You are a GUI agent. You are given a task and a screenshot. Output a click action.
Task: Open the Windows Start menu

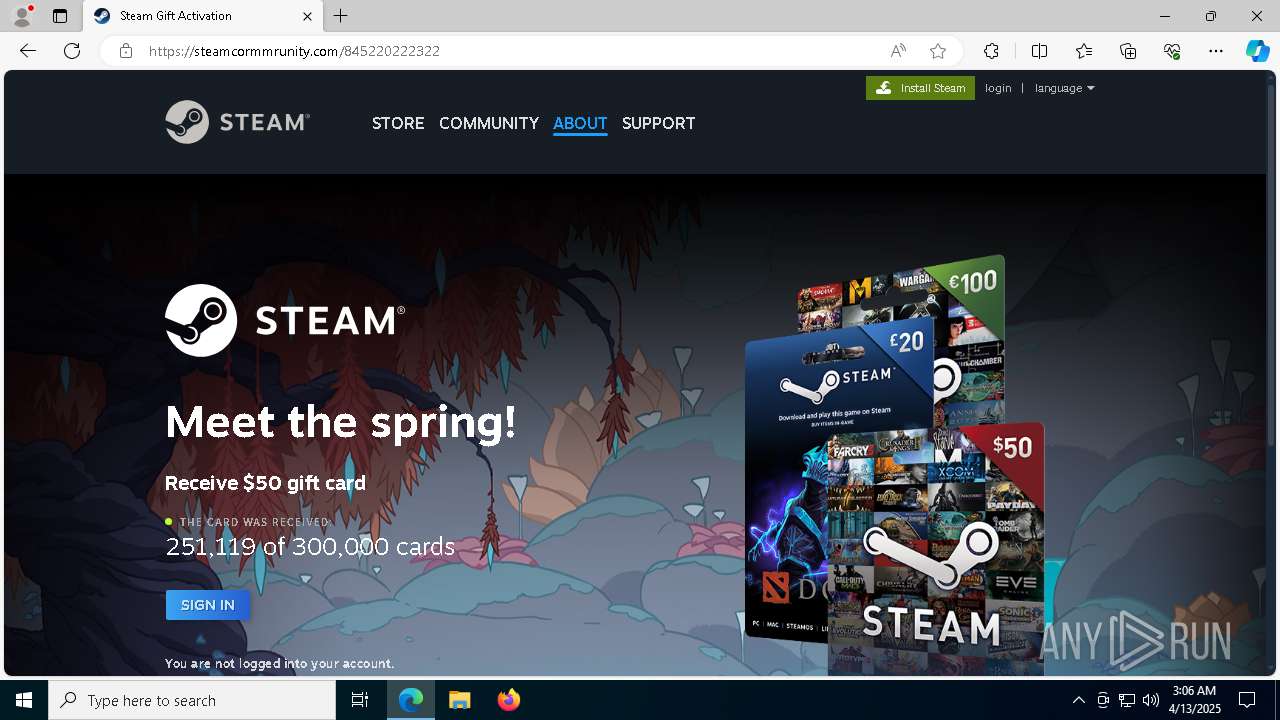(24, 700)
